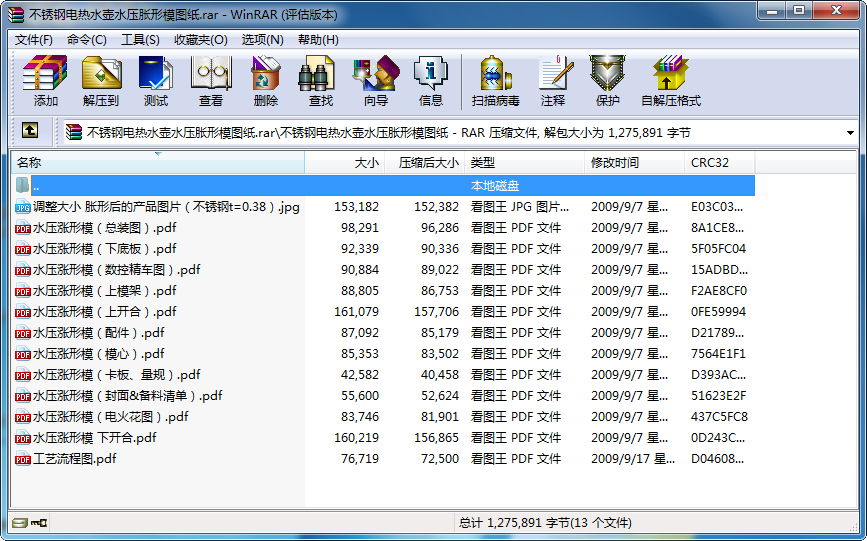Image resolution: width=867 pixels, height=541 pixels.
Task: Open the 帮助(H) menu
Action: 318,40
